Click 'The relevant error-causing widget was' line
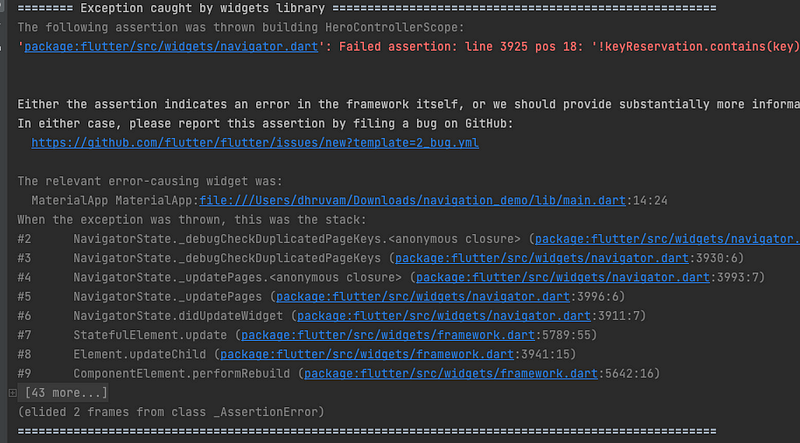 click(150, 181)
